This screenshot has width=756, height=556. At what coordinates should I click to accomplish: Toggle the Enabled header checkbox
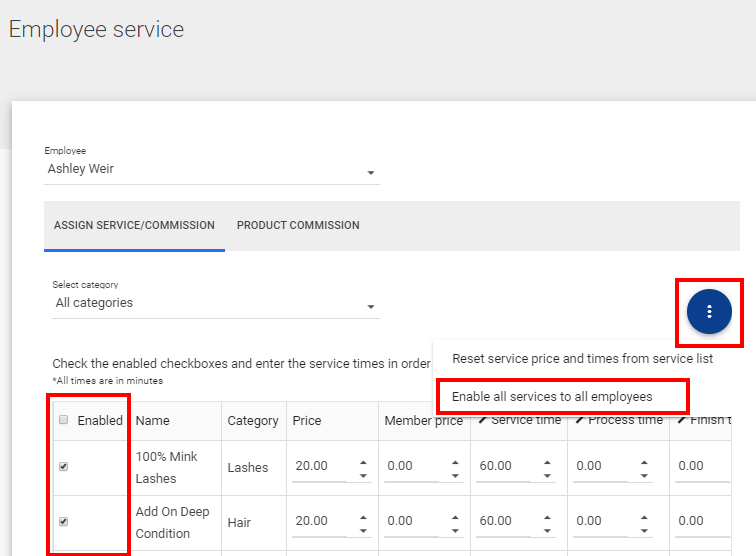(x=64, y=421)
